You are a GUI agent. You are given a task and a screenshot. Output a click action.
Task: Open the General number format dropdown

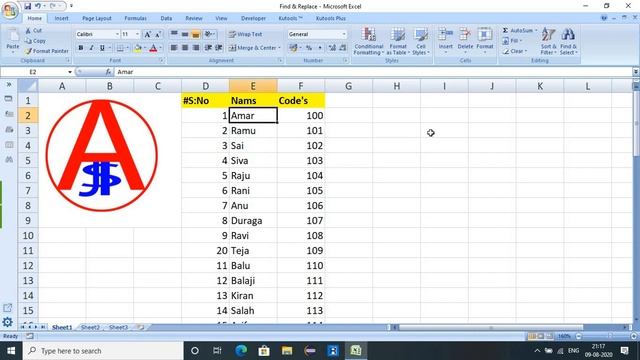[x=344, y=34]
